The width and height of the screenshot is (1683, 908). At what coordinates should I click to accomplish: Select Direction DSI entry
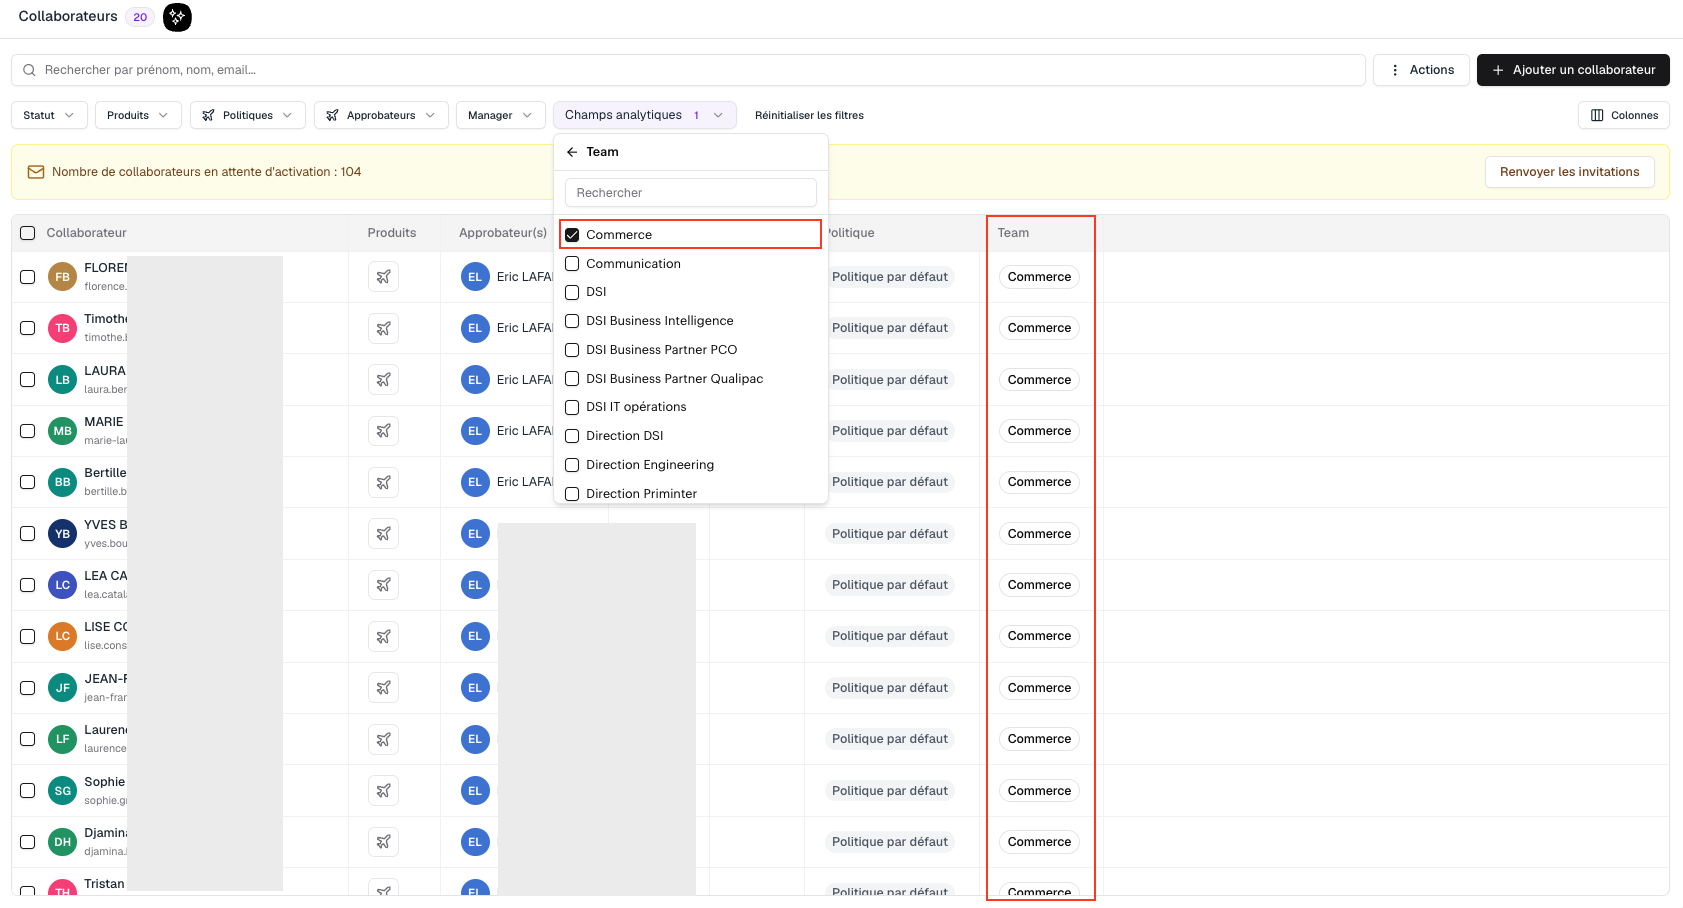(624, 436)
